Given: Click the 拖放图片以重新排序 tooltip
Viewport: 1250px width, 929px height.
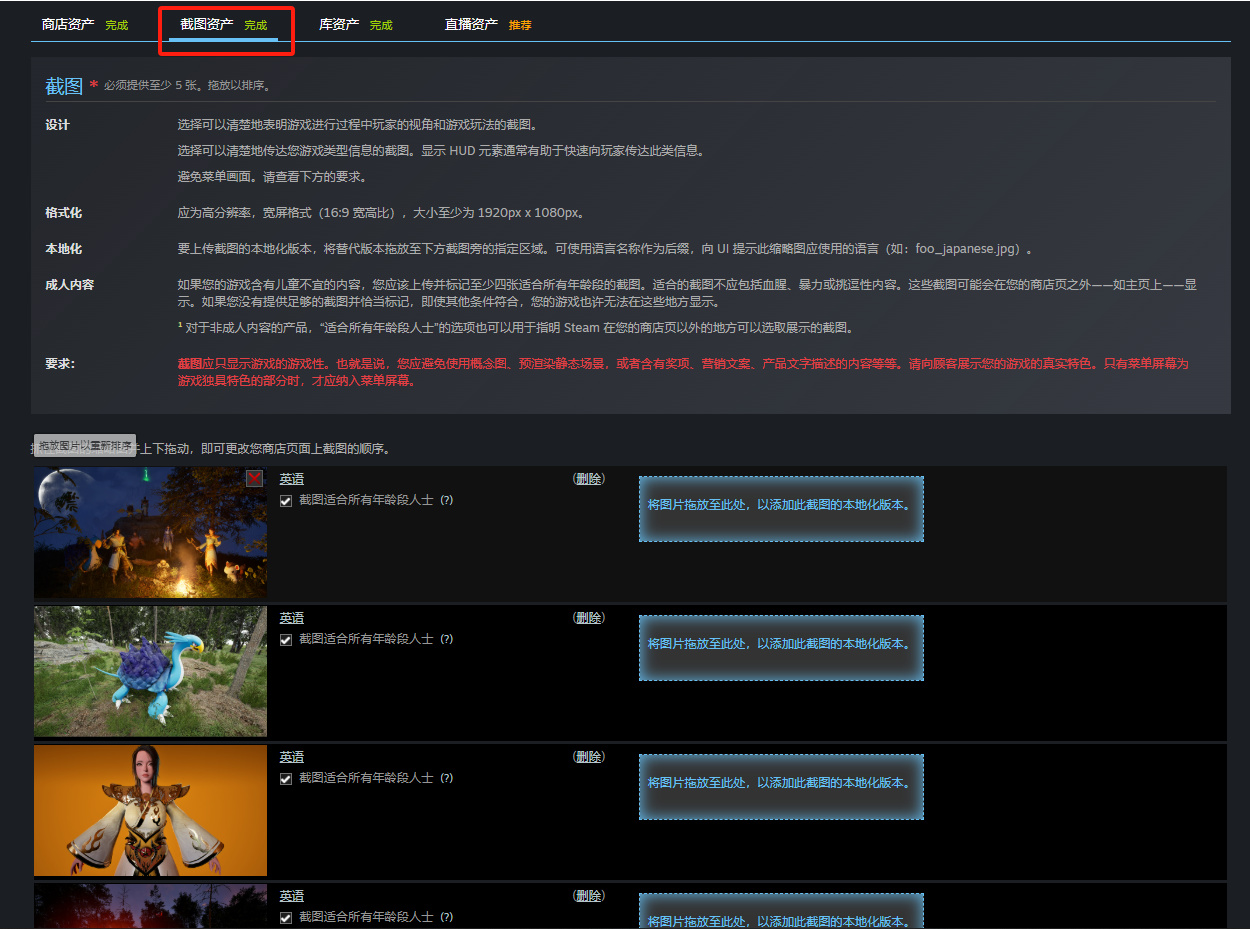Looking at the screenshot, I should (x=85, y=446).
